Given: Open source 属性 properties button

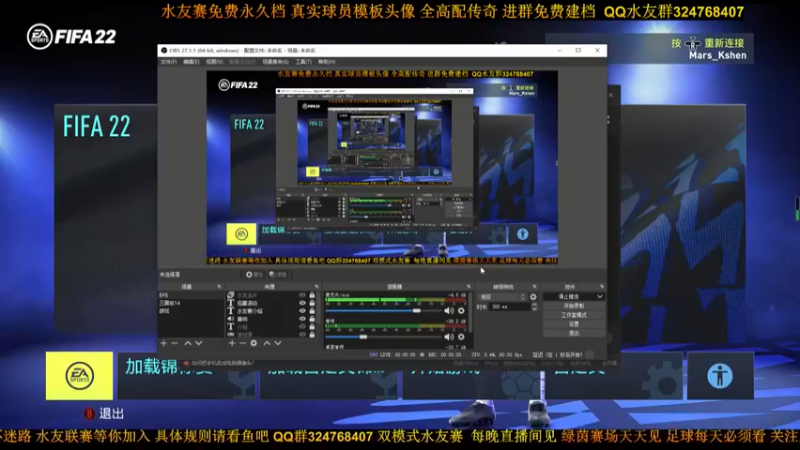Looking at the screenshot, I should (254, 274).
